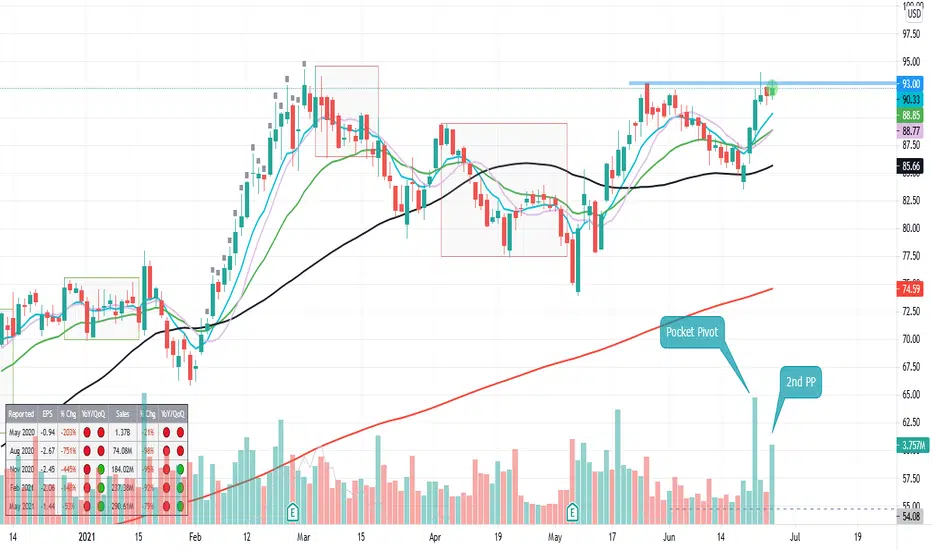Select the green circle marker on the latest candle

(772, 89)
